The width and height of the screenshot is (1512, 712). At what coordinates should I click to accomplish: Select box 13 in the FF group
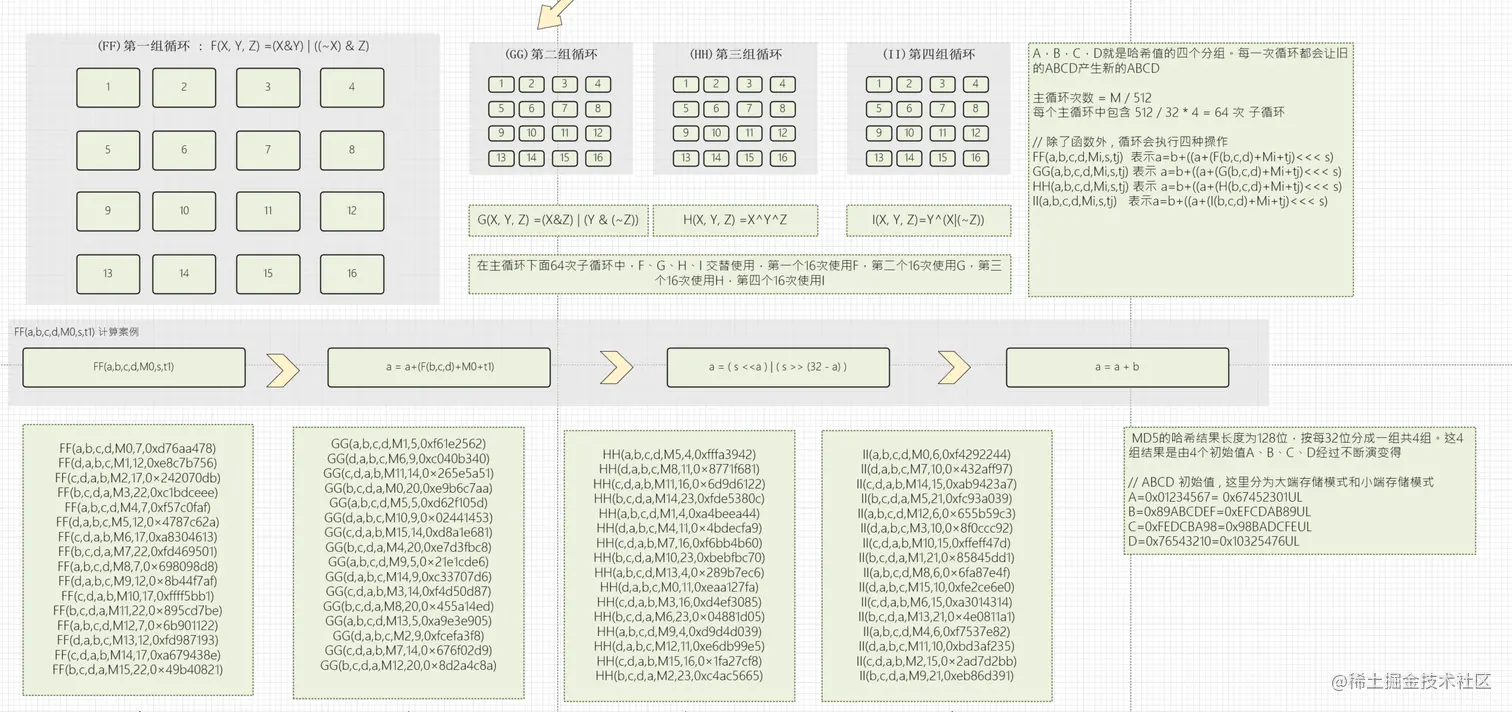pyautogui.click(x=108, y=274)
